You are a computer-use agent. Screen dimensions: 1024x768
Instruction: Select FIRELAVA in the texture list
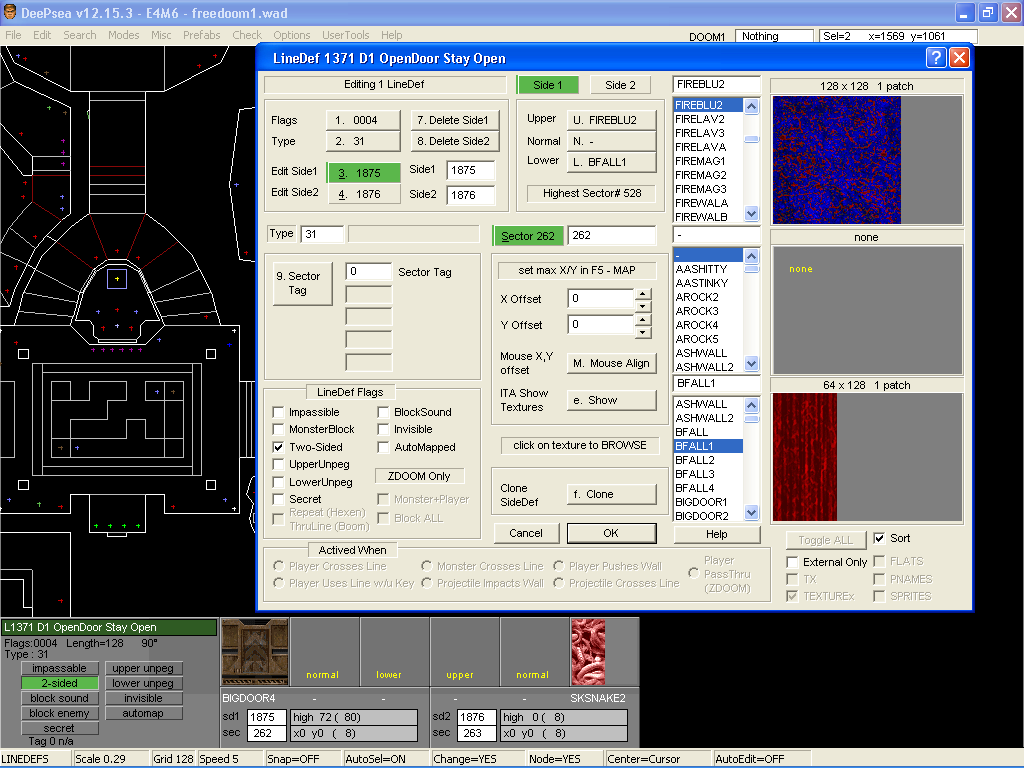(708, 147)
